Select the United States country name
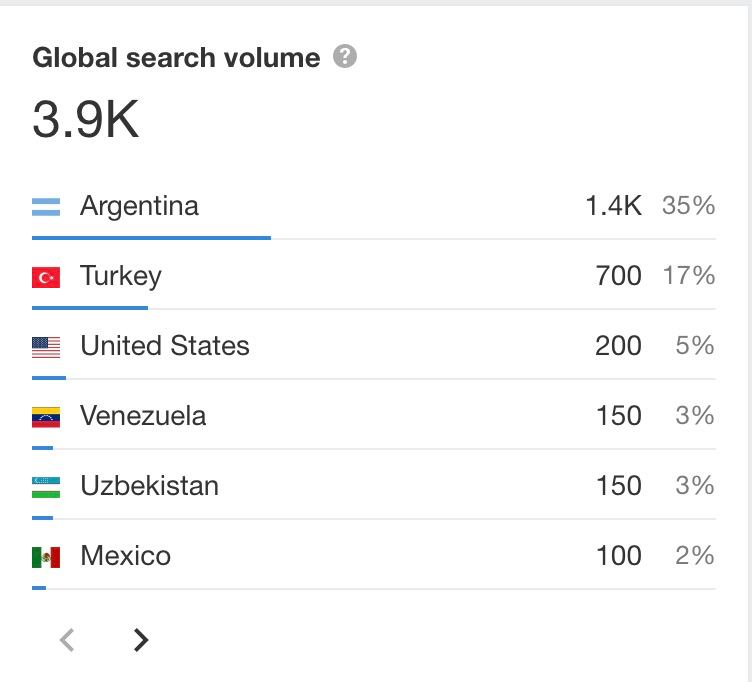The width and height of the screenshot is (752, 682). click(x=165, y=346)
